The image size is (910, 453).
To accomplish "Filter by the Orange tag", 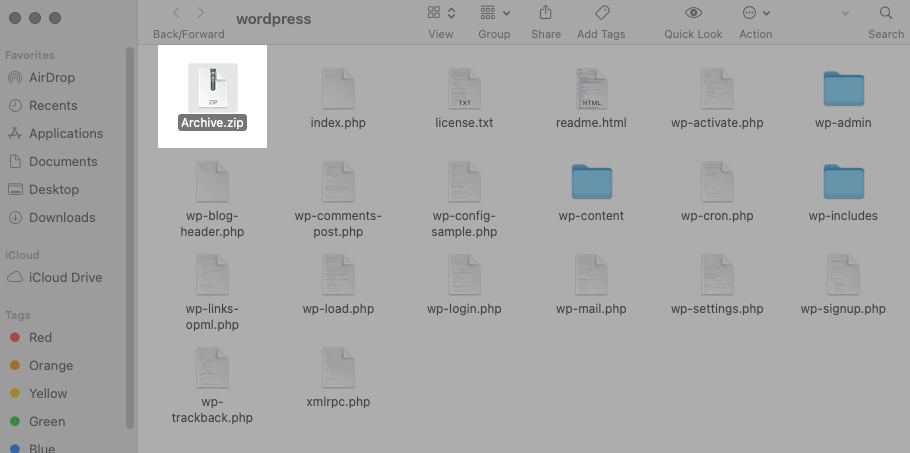I will click(41, 365).
